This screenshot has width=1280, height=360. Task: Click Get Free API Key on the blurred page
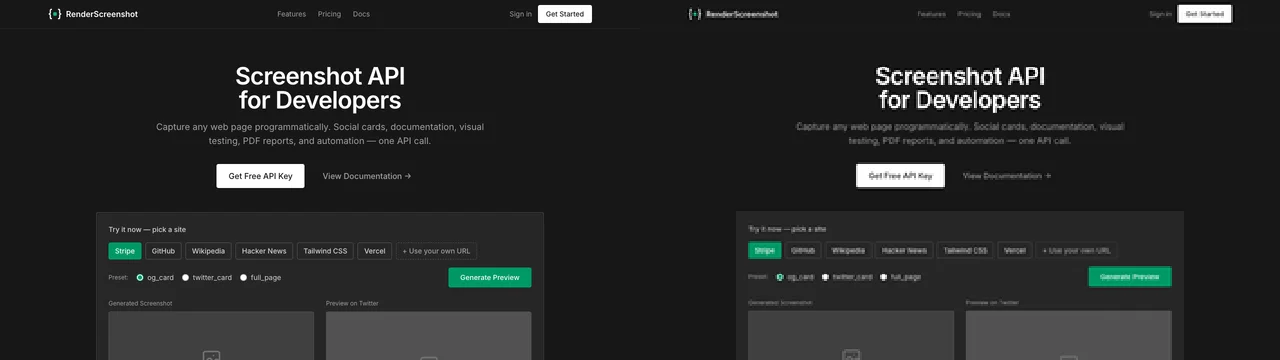(900, 176)
